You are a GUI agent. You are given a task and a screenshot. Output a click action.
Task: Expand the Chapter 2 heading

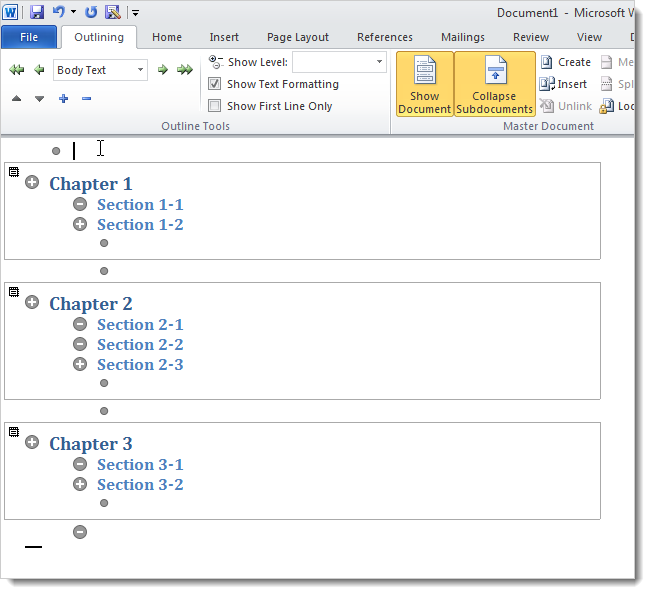32,302
